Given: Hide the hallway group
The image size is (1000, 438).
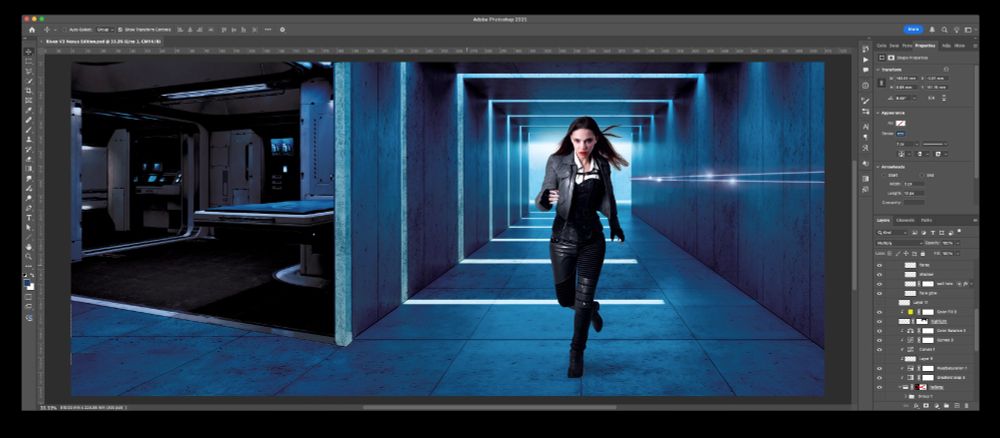Looking at the screenshot, I should click(x=879, y=387).
